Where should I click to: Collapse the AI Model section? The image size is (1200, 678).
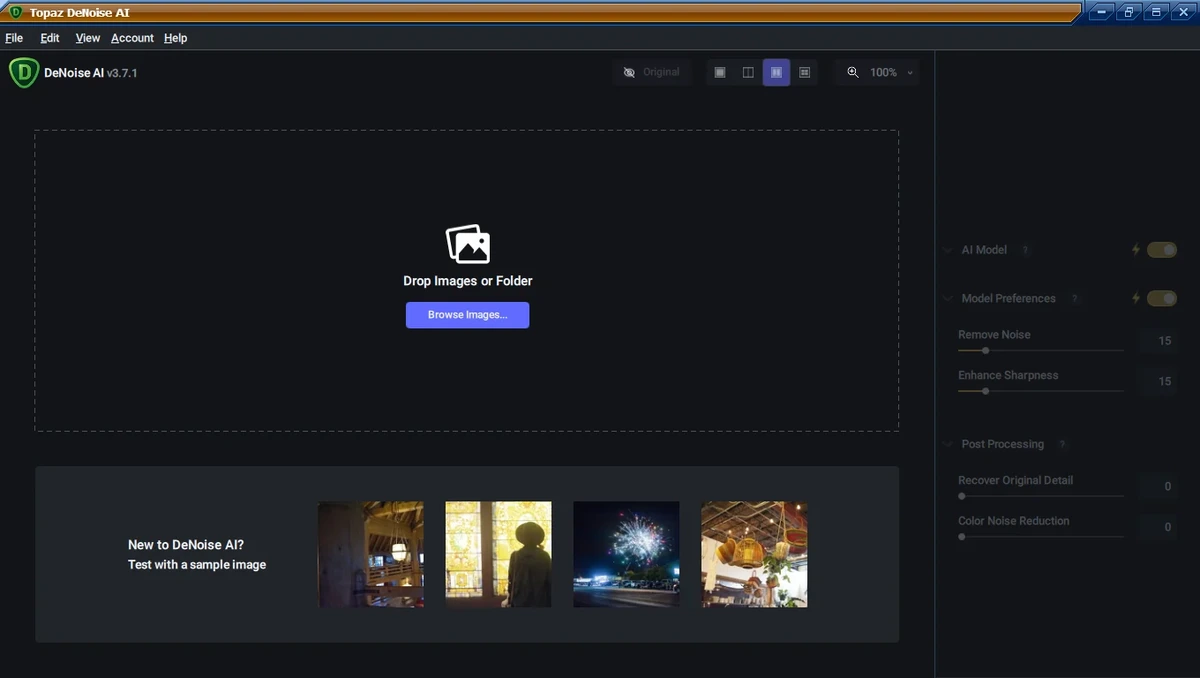click(948, 250)
